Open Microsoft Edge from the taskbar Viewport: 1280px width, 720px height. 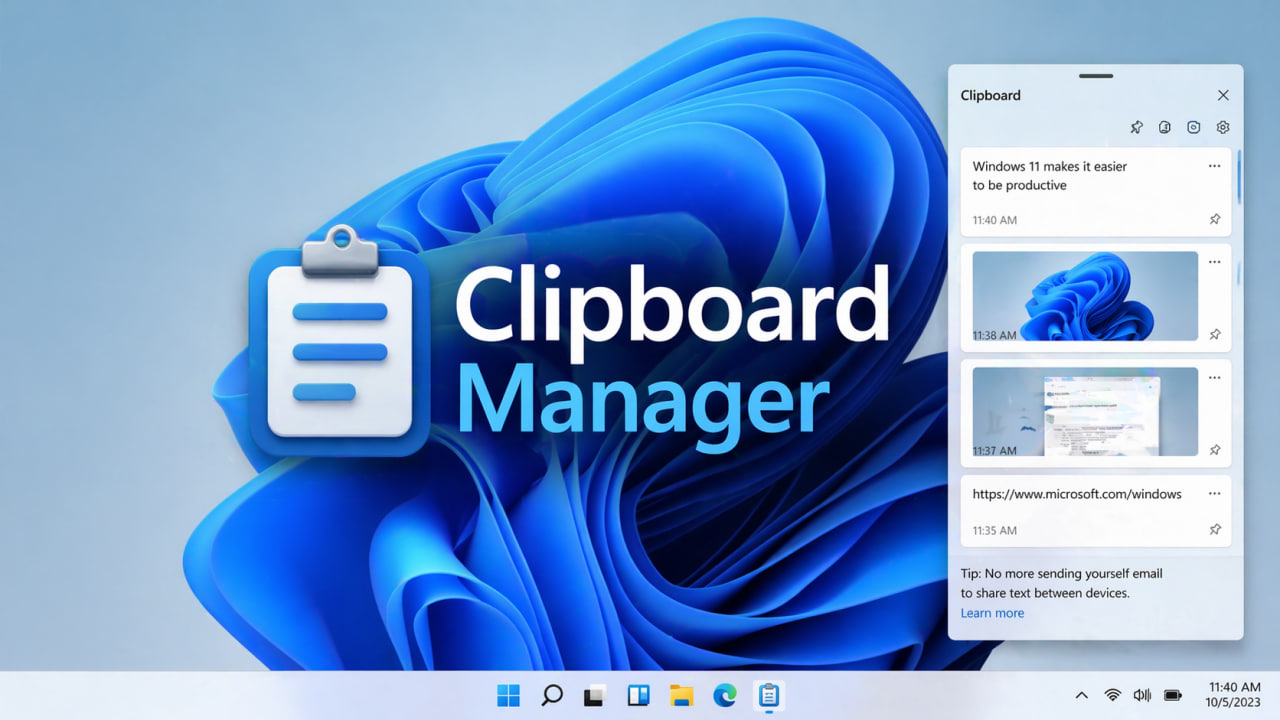coord(725,694)
